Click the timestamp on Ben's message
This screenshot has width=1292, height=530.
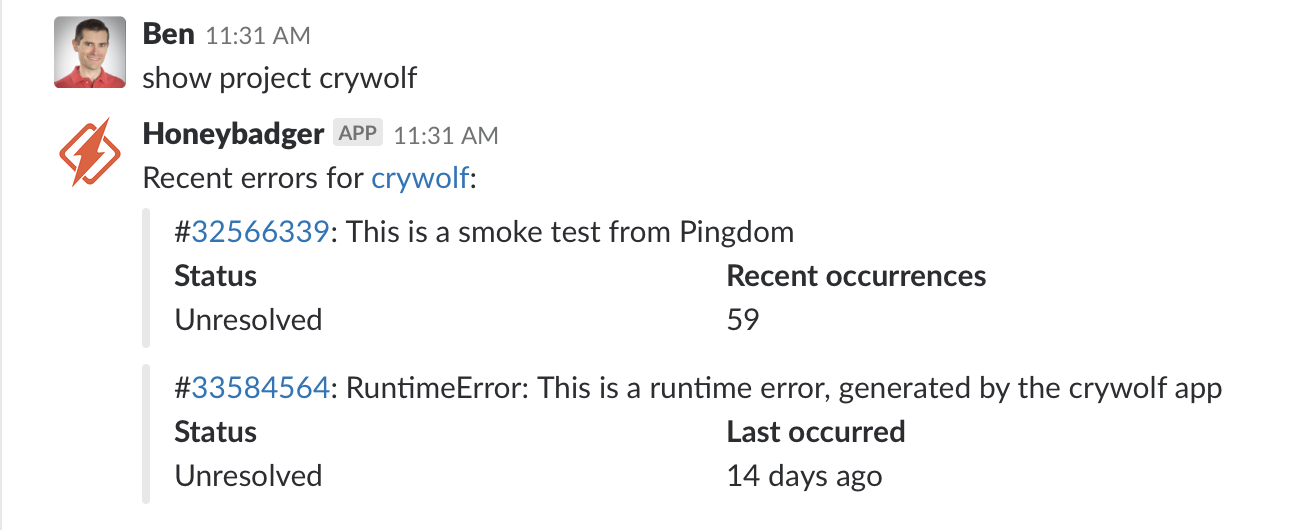click(258, 36)
